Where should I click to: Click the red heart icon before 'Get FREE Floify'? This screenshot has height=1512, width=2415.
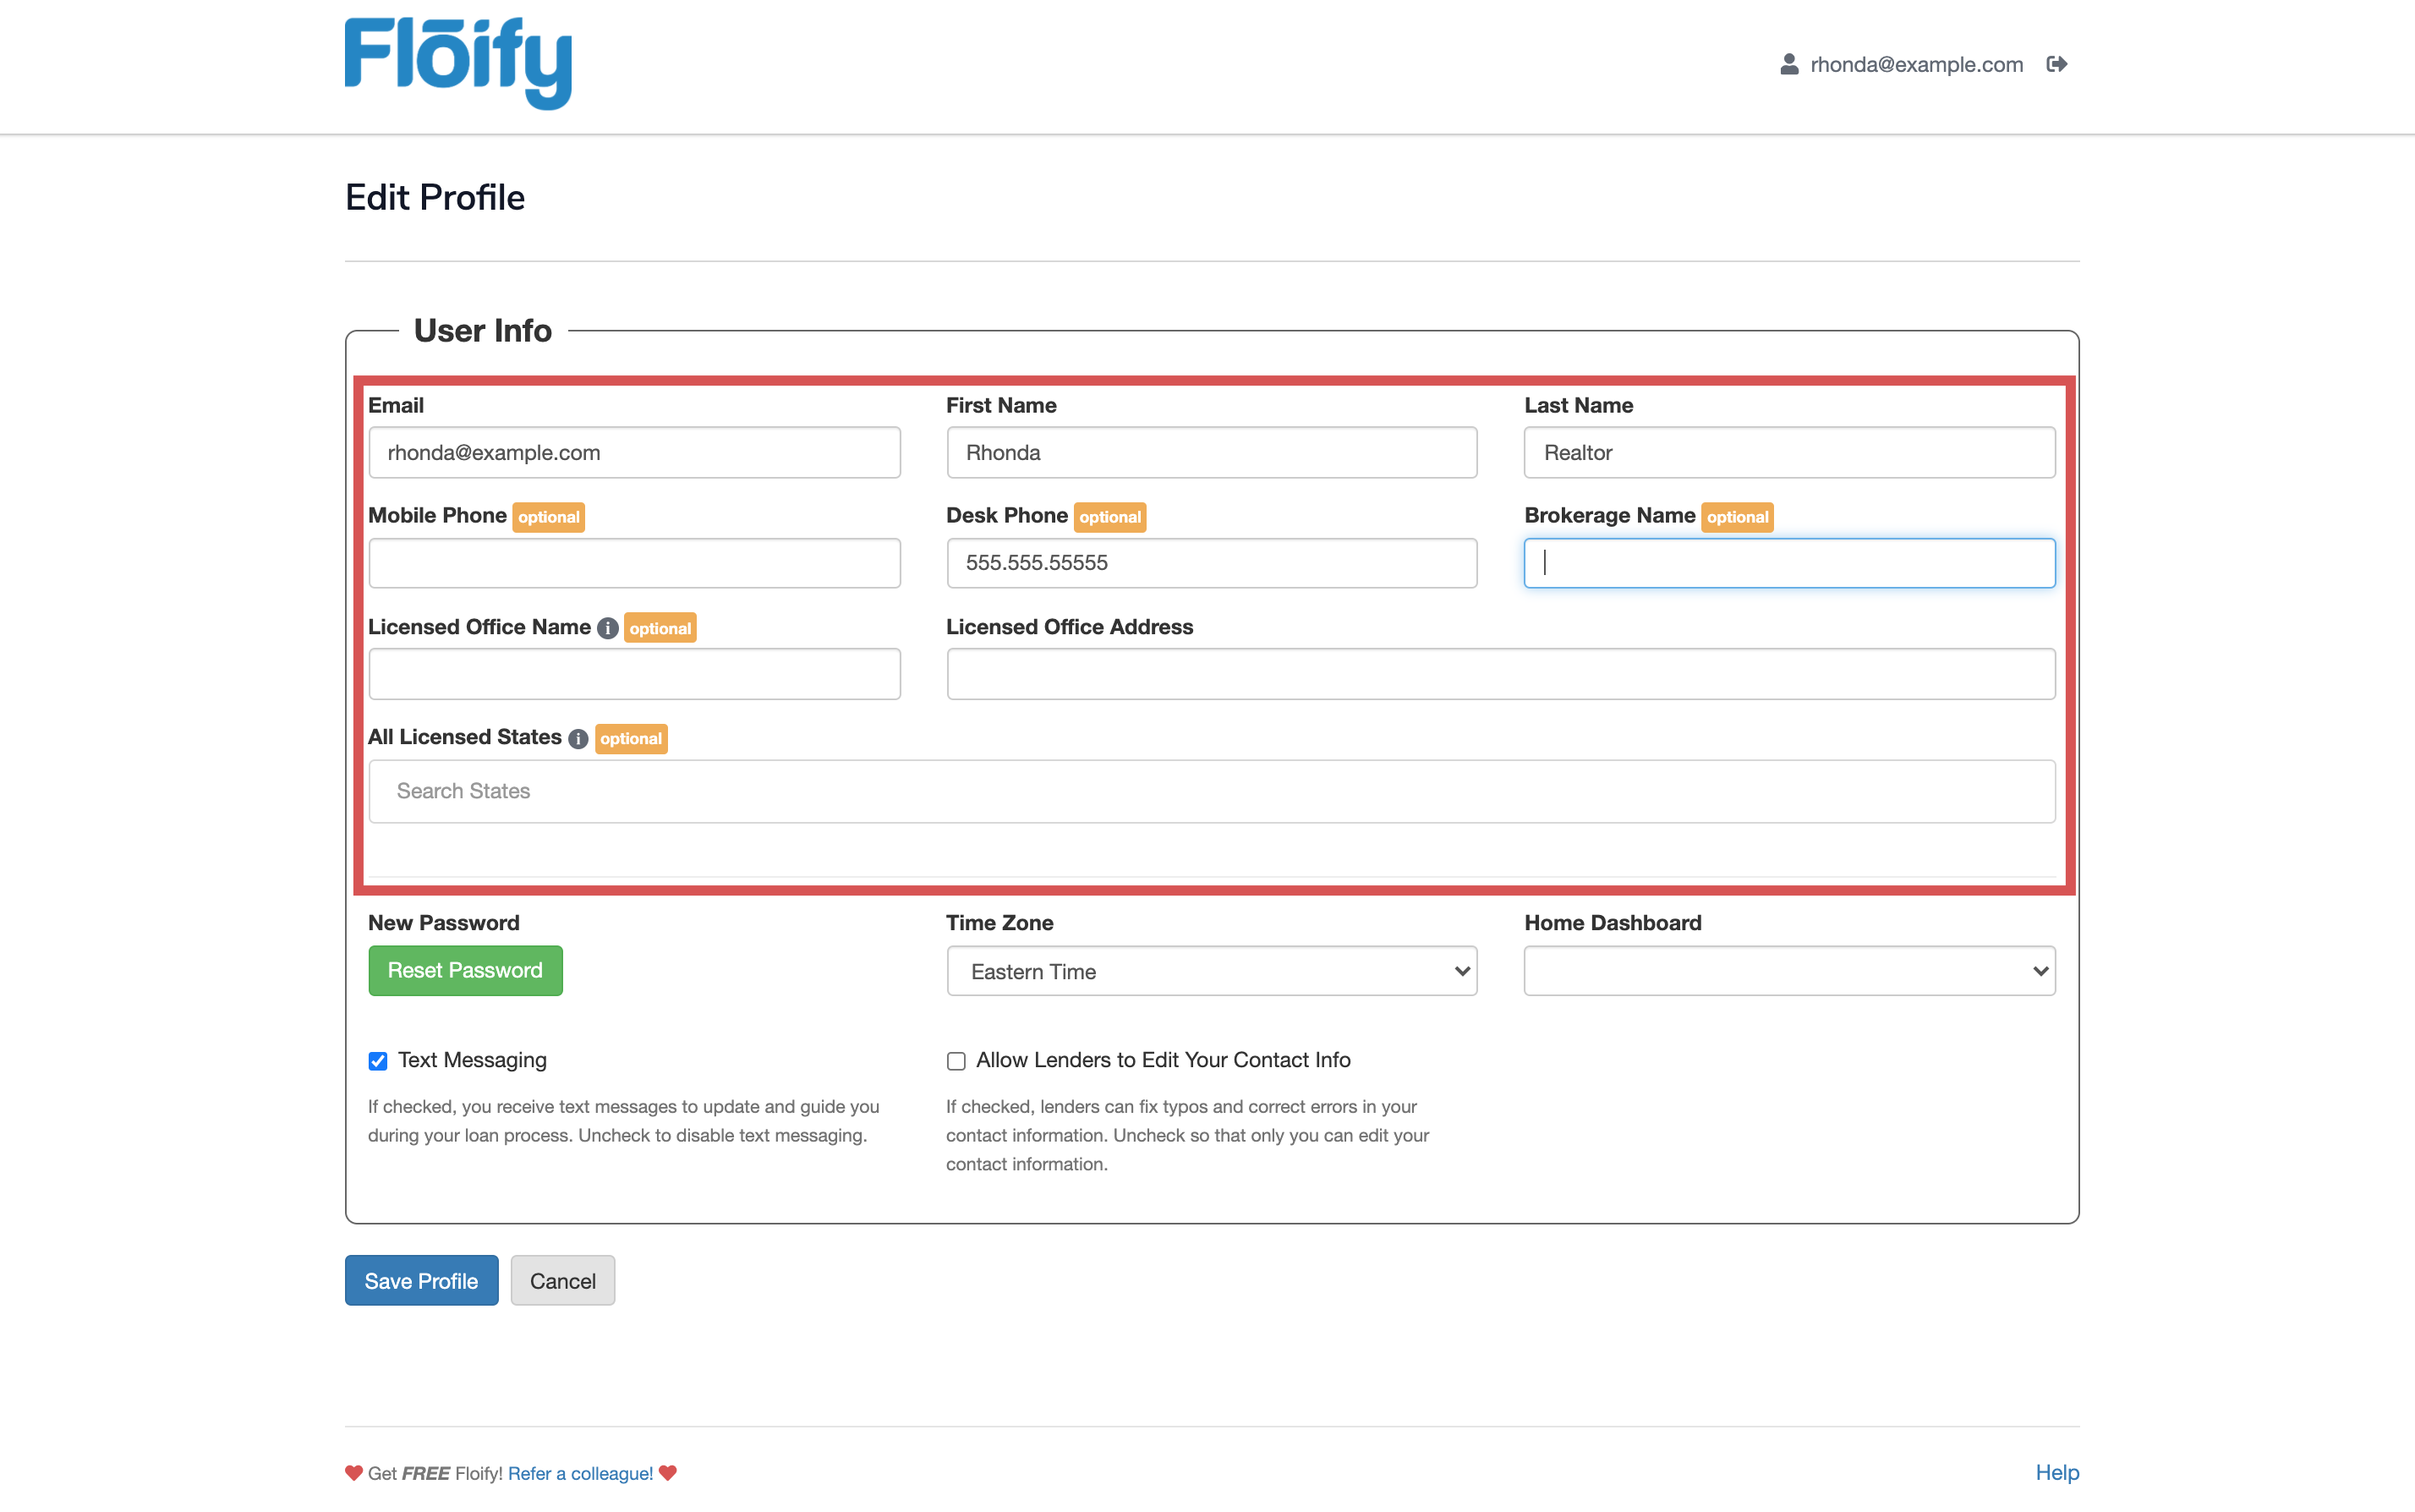point(354,1472)
